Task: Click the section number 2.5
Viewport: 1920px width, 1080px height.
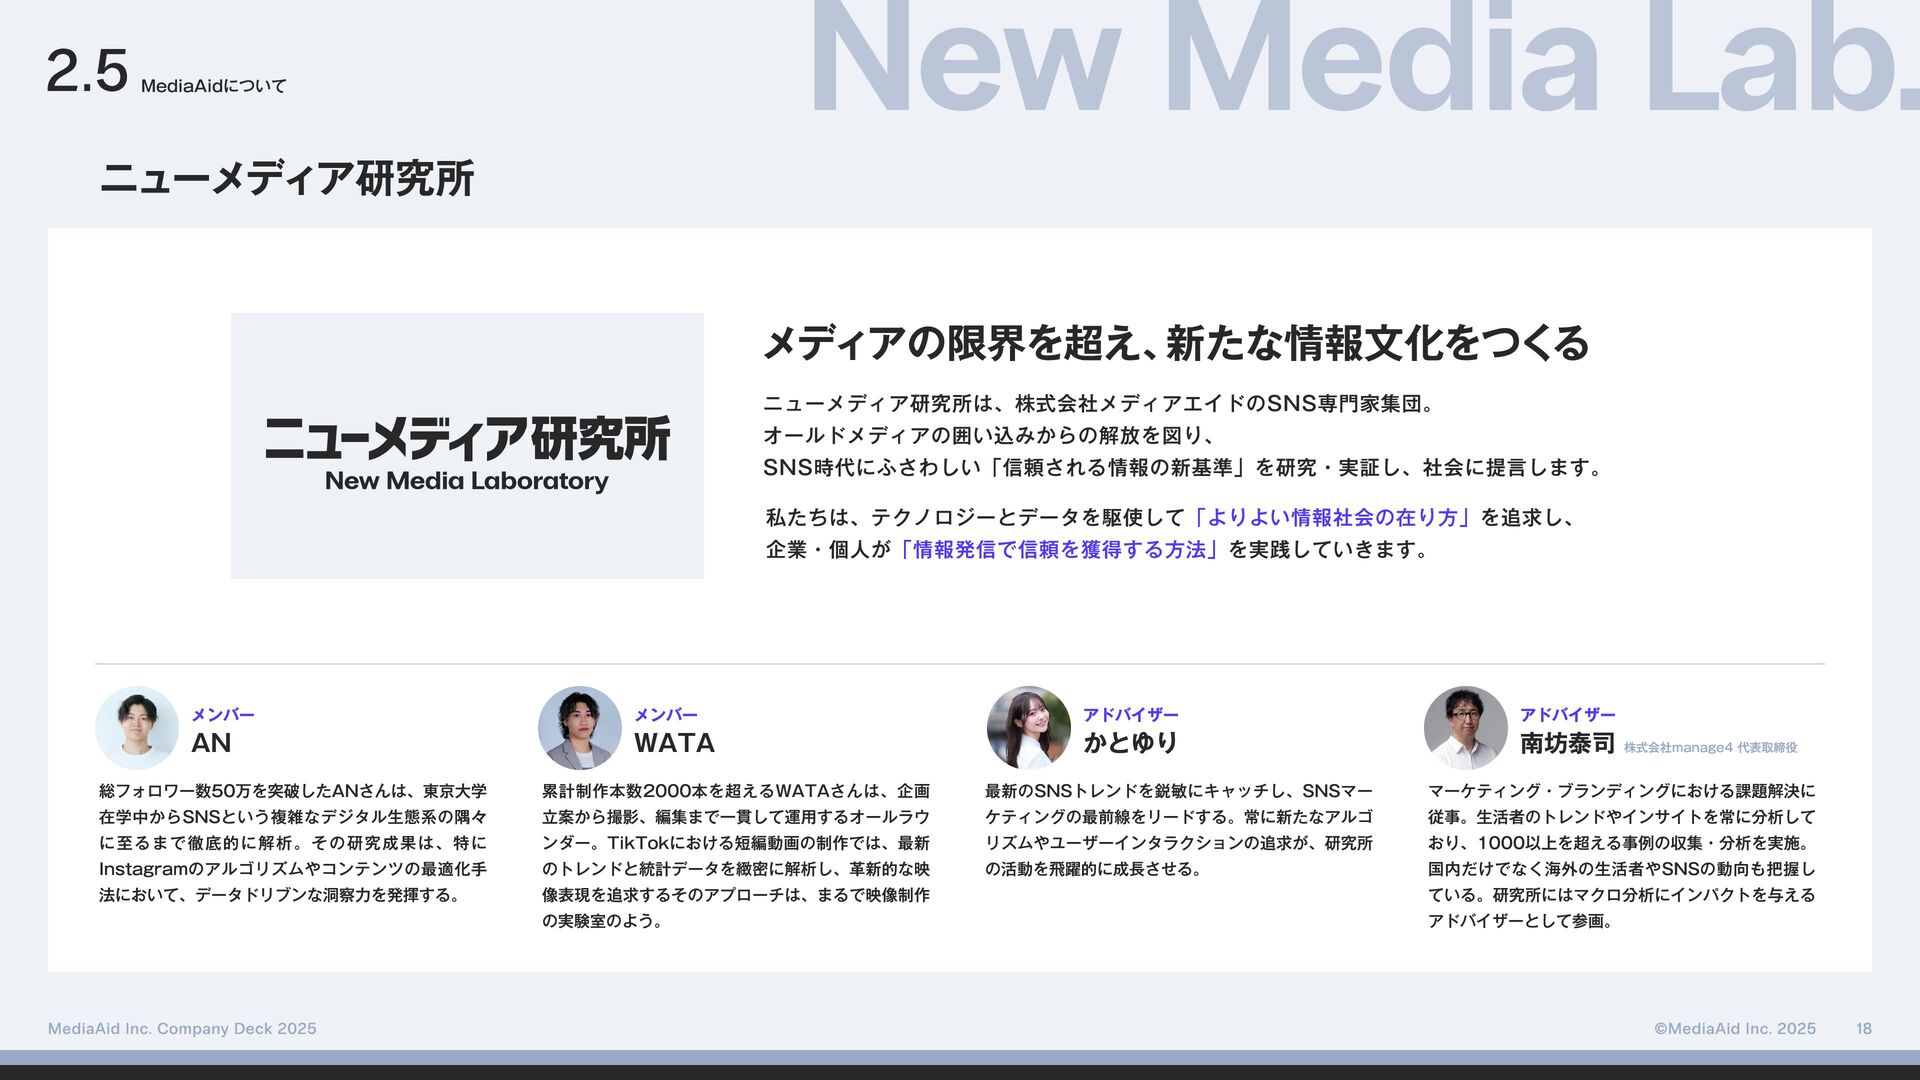Action: click(87, 72)
